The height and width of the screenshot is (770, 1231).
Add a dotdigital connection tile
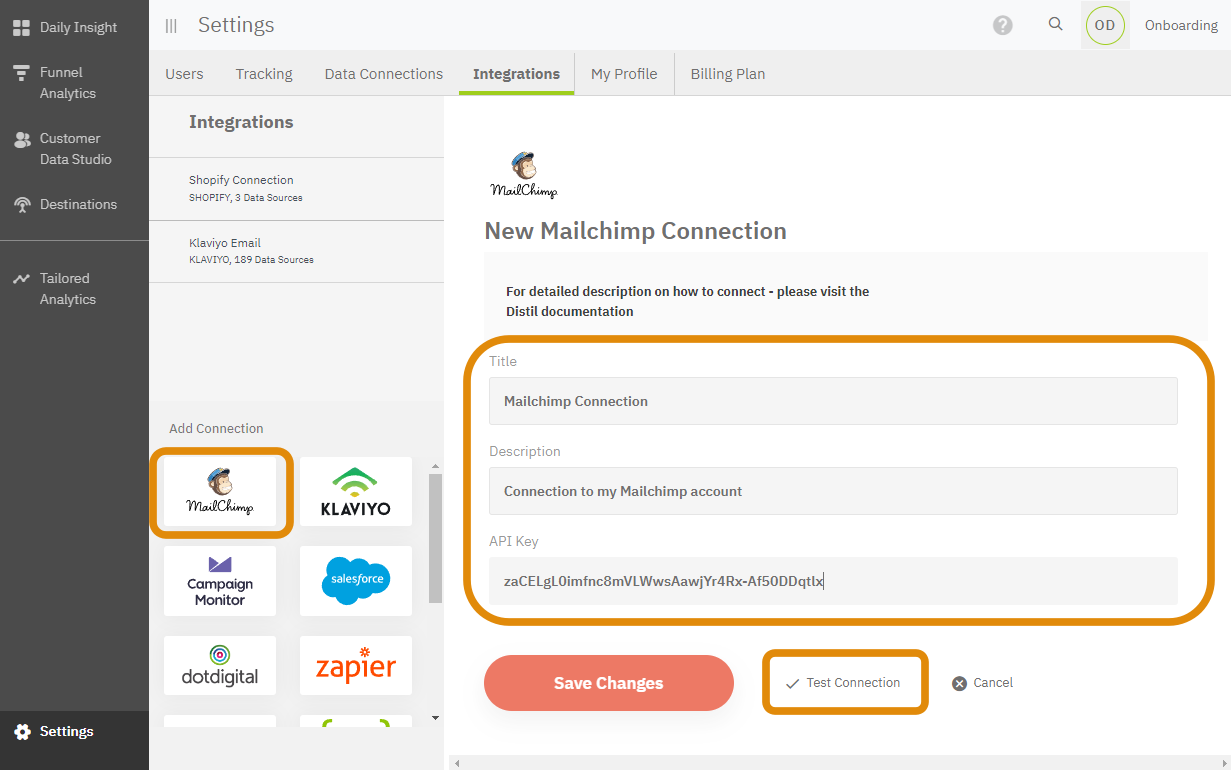(220, 666)
